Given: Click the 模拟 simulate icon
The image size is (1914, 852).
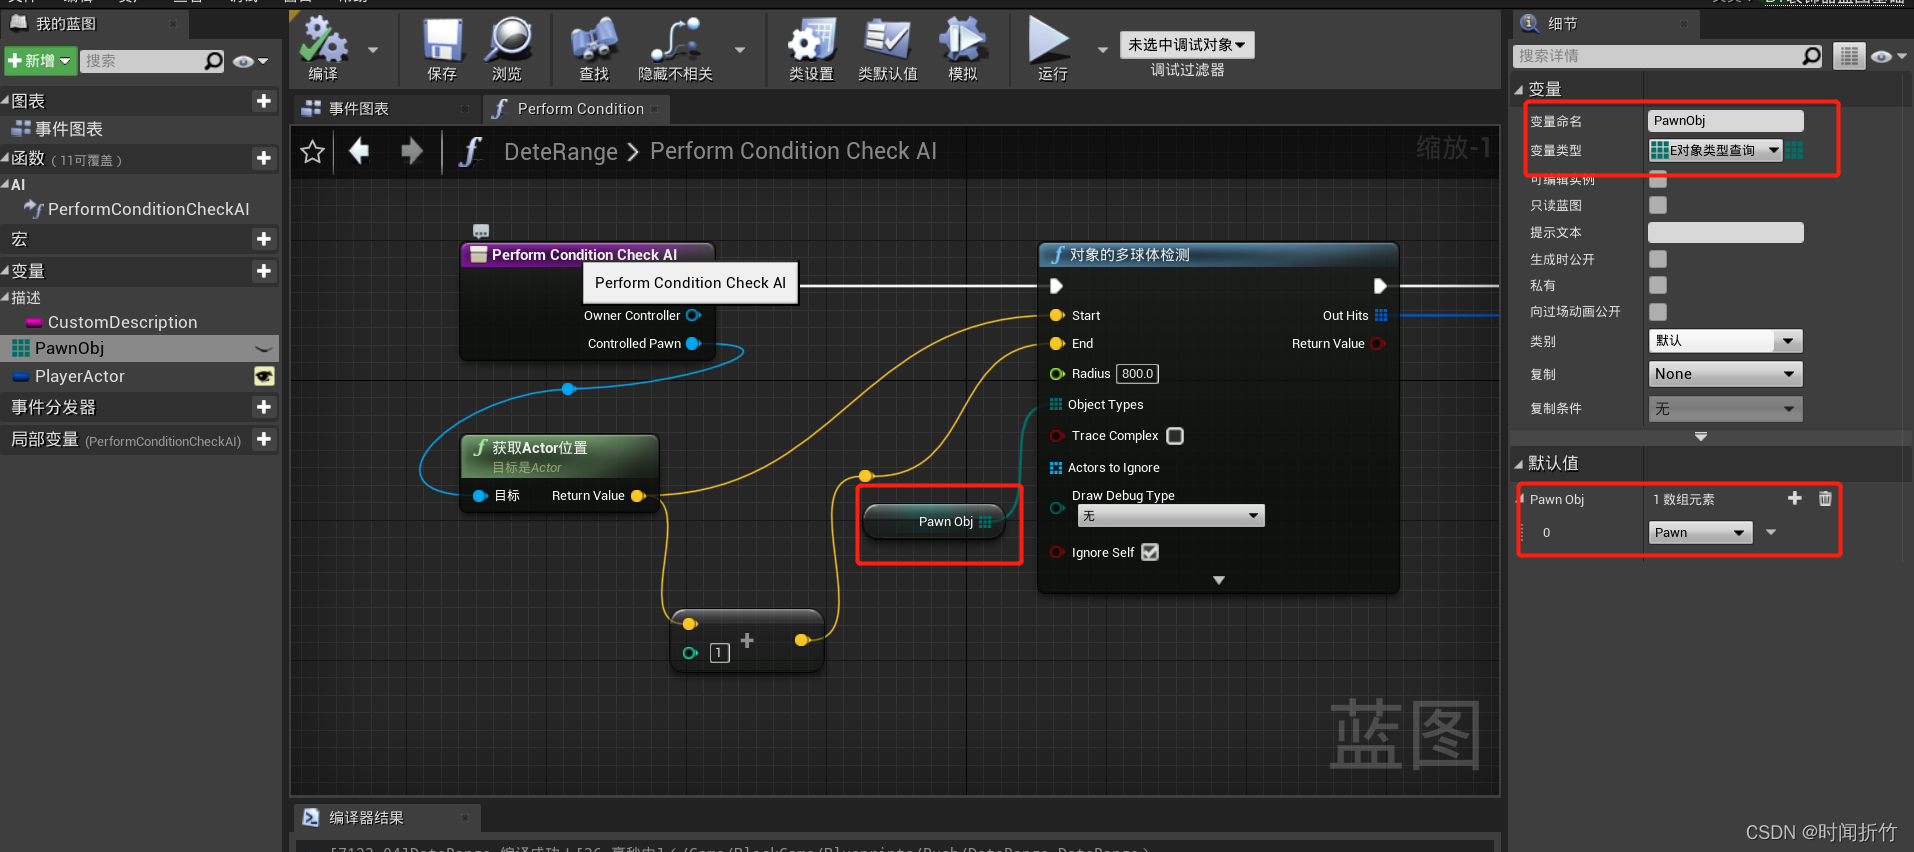Looking at the screenshot, I should coord(963,48).
